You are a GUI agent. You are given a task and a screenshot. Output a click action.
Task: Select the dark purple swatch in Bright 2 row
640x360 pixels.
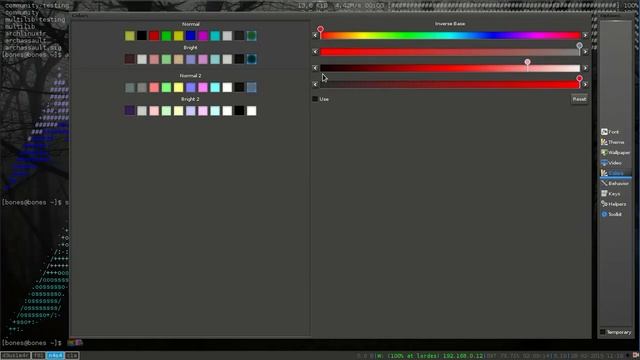tap(130, 111)
